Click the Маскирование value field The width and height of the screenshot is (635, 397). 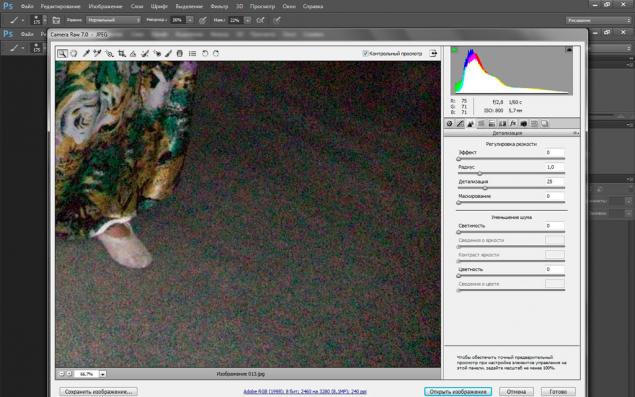554,196
